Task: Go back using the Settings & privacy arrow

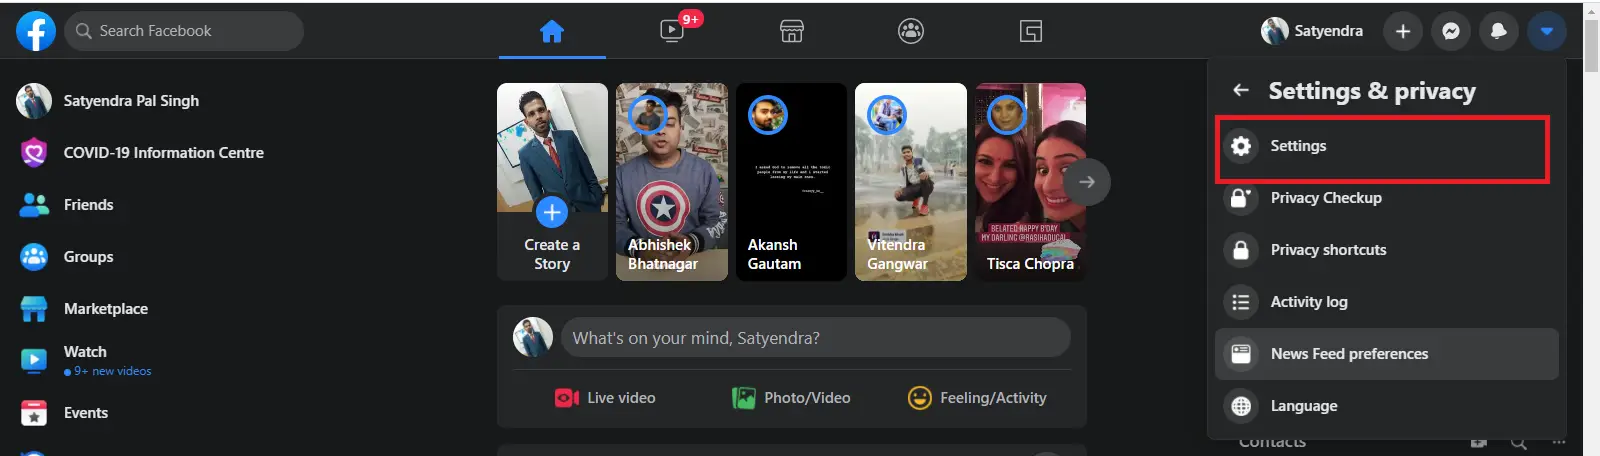Action: point(1241,90)
